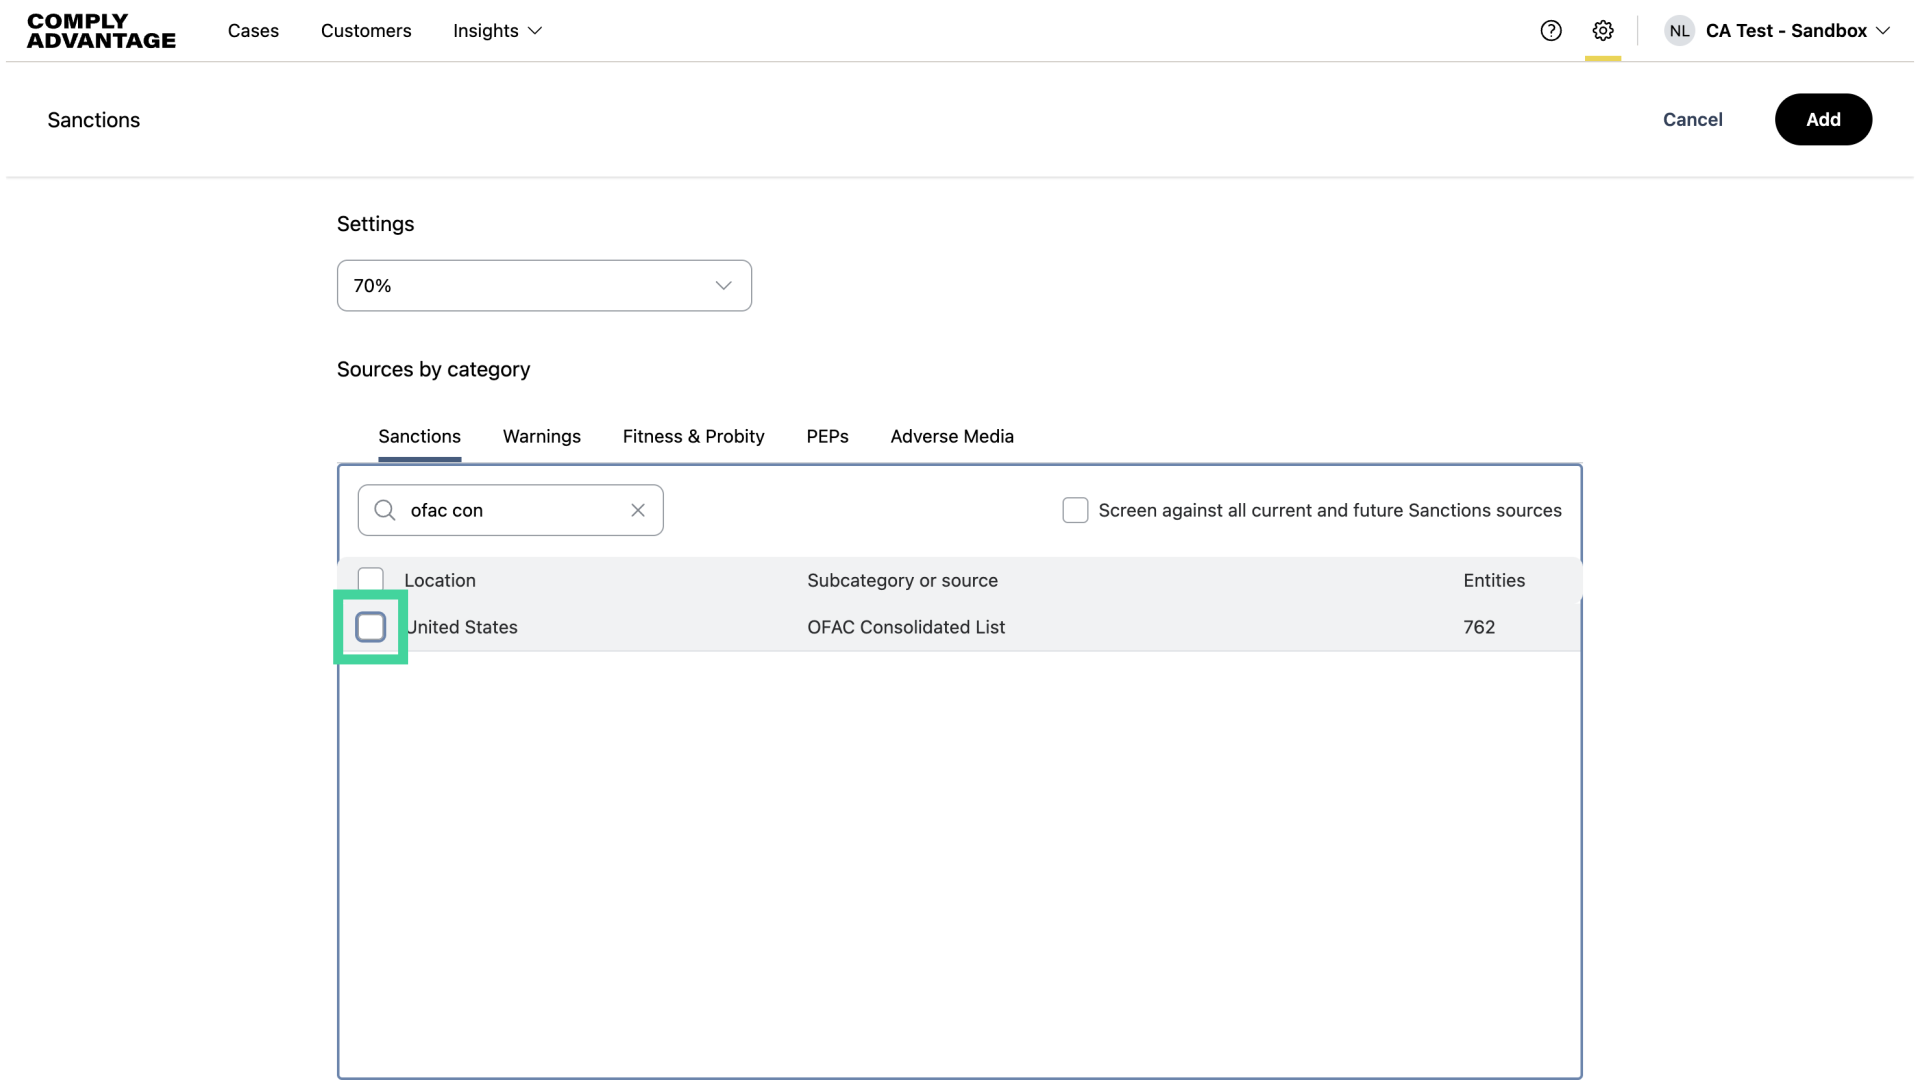Click the NL user avatar

click(1679, 31)
